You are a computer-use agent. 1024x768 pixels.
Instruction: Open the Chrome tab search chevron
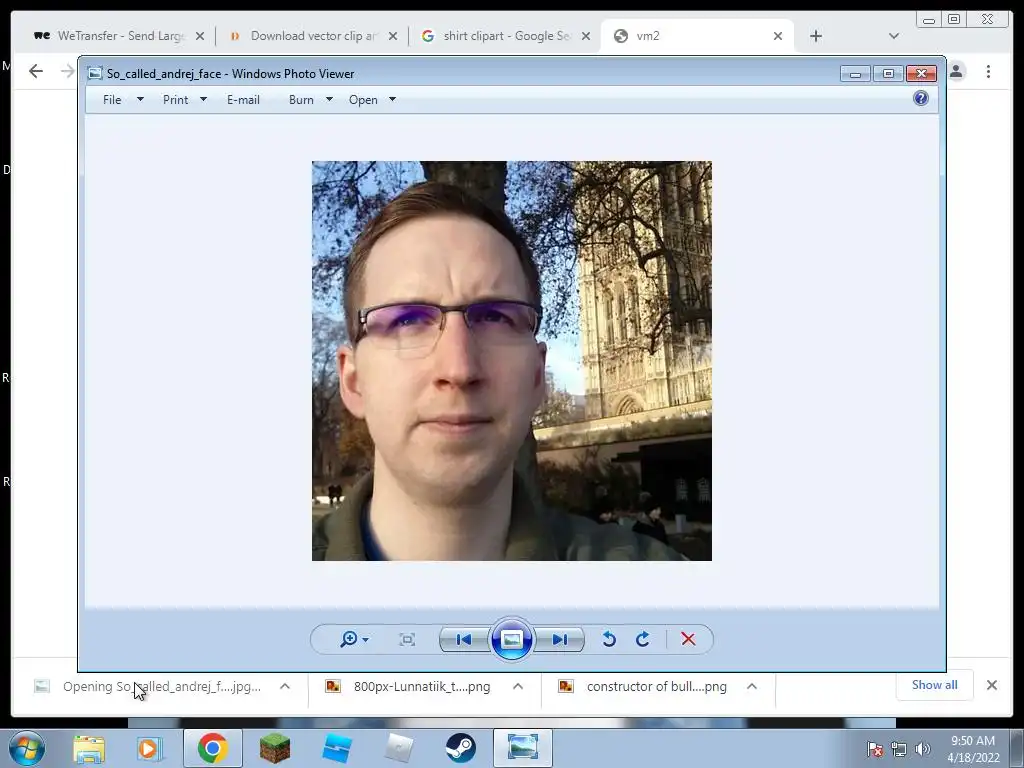tap(894, 37)
